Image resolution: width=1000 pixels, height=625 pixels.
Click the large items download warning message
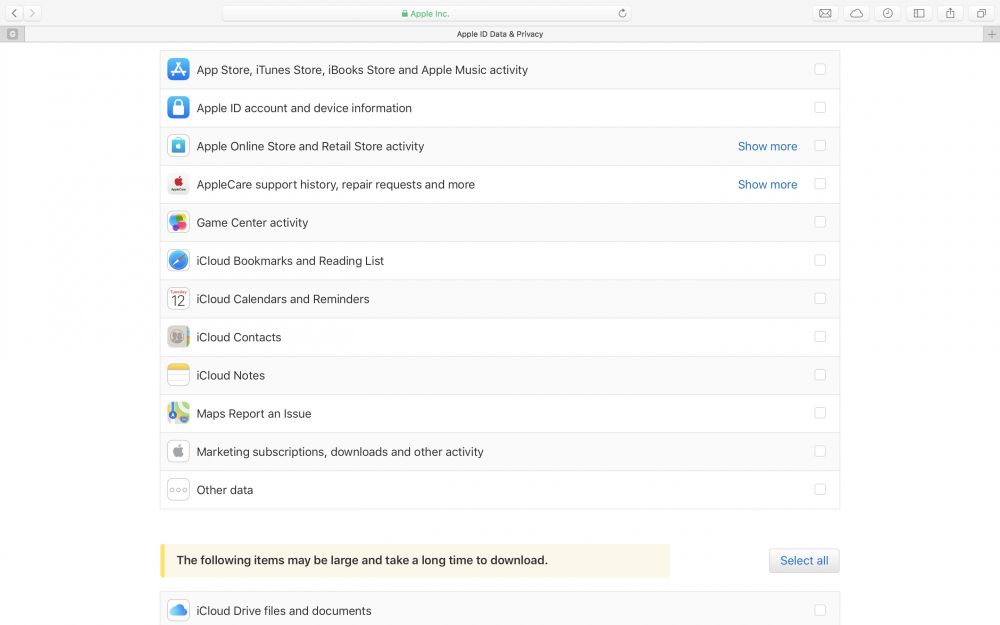coord(415,561)
